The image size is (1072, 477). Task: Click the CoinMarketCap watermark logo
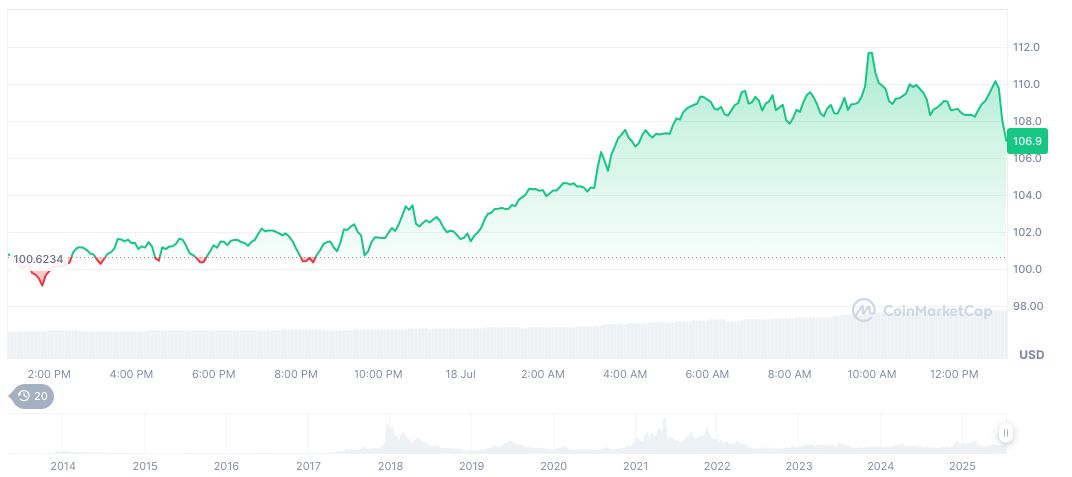[921, 311]
